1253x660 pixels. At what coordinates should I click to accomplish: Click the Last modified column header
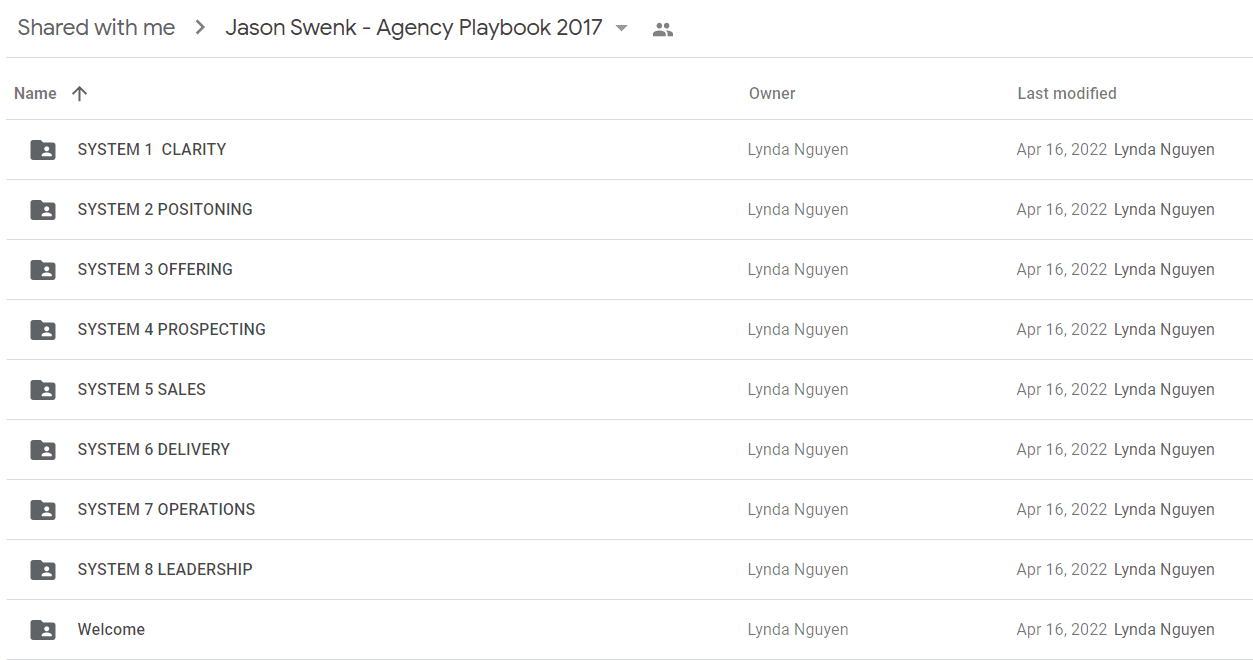pyautogui.click(x=1067, y=93)
